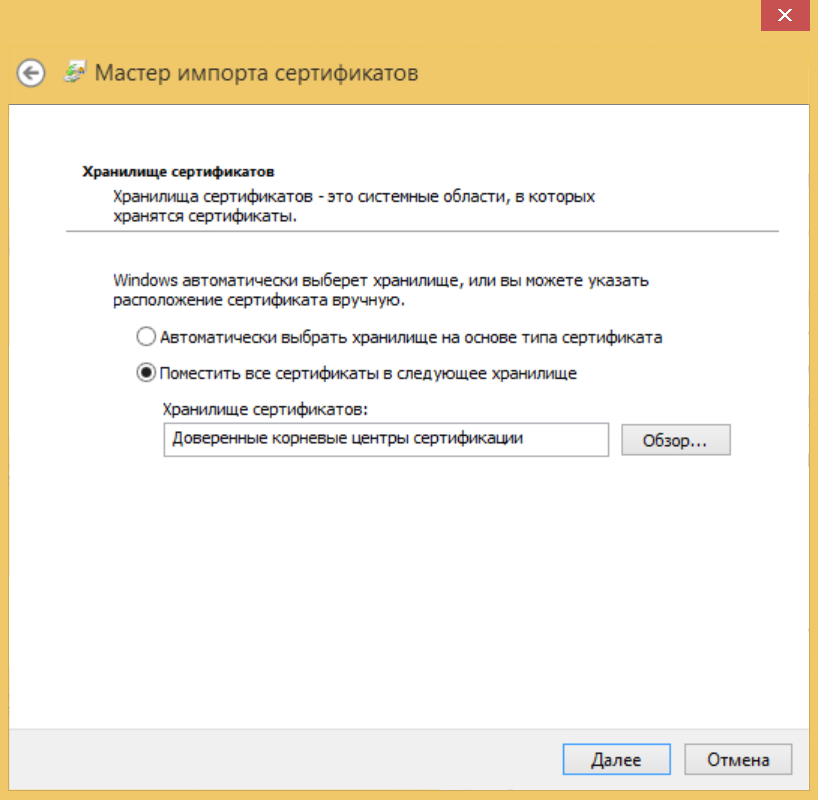The width and height of the screenshot is (818, 800).
Task: Click the horizontal separator line under the description
Action: click(x=422, y=232)
